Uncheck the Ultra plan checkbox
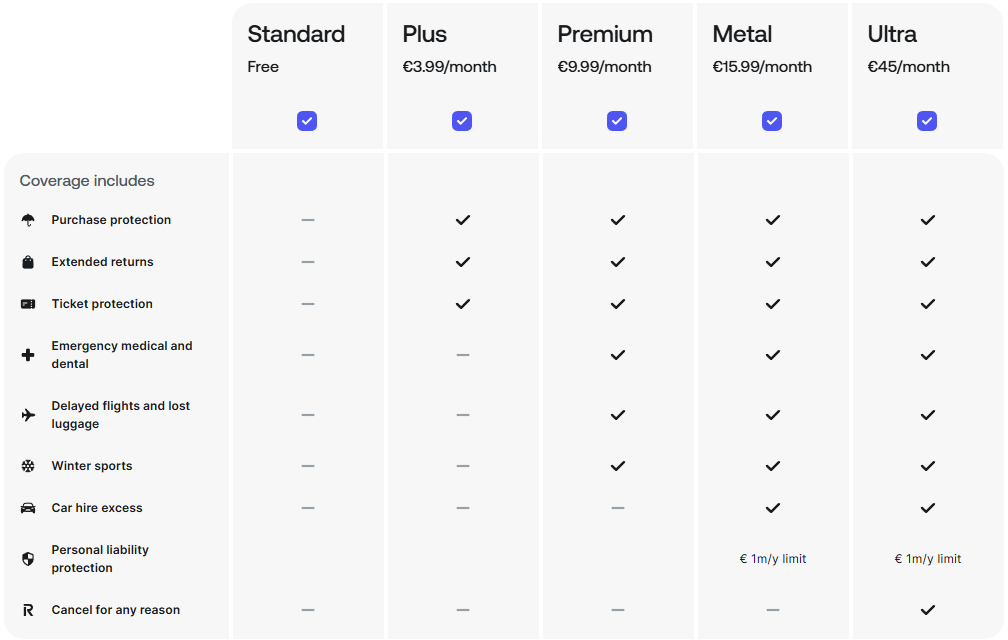The width and height of the screenshot is (1008, 640). (927, 121)
